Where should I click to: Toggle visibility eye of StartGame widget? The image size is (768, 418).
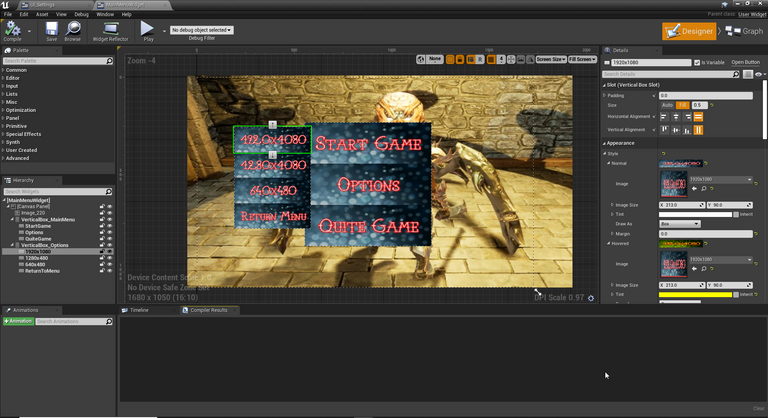click(x=109, y=226)
